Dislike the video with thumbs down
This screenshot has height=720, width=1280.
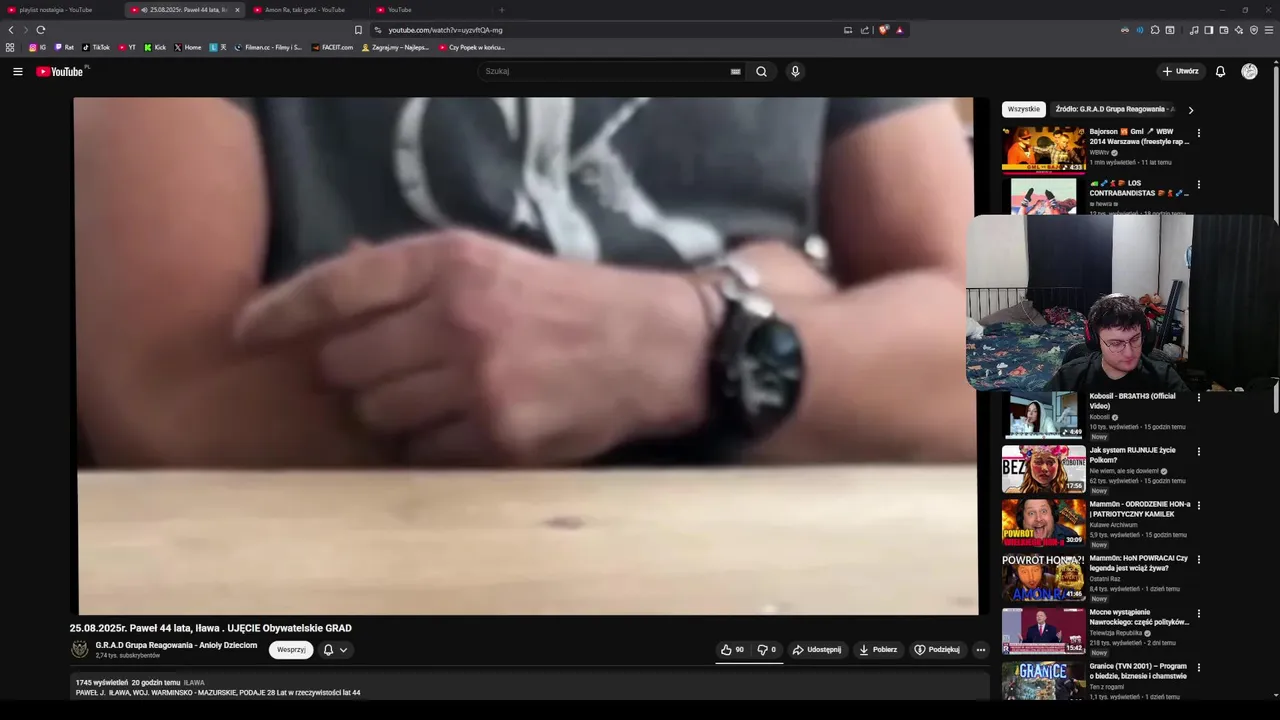(x=767, y=650)
